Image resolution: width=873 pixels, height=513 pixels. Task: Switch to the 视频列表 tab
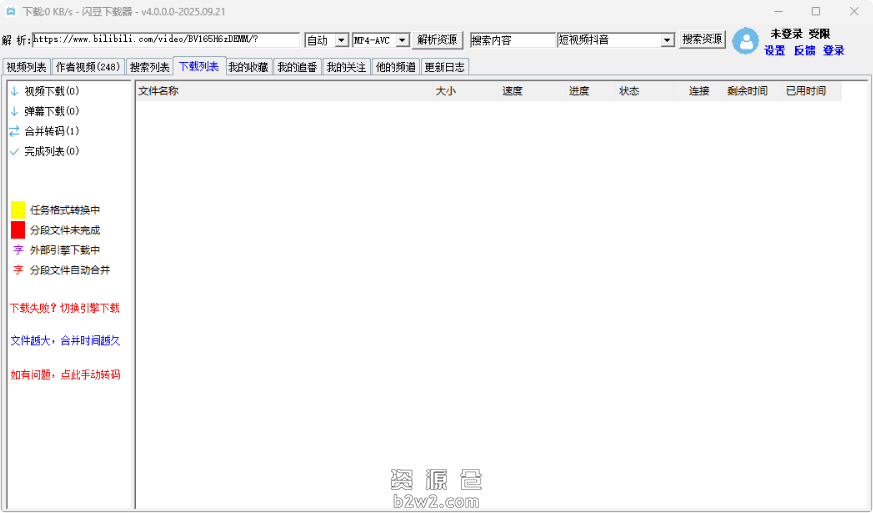click(26, 68)
